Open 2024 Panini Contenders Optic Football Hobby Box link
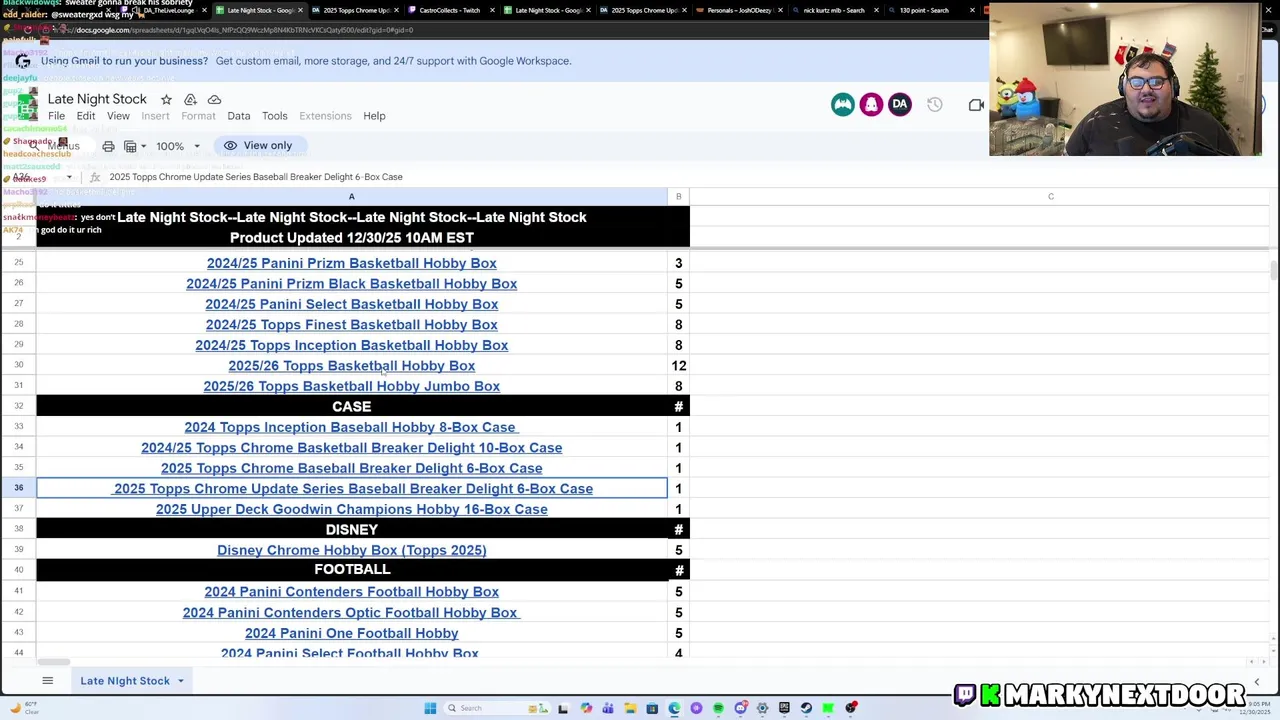 click(350, 613)
